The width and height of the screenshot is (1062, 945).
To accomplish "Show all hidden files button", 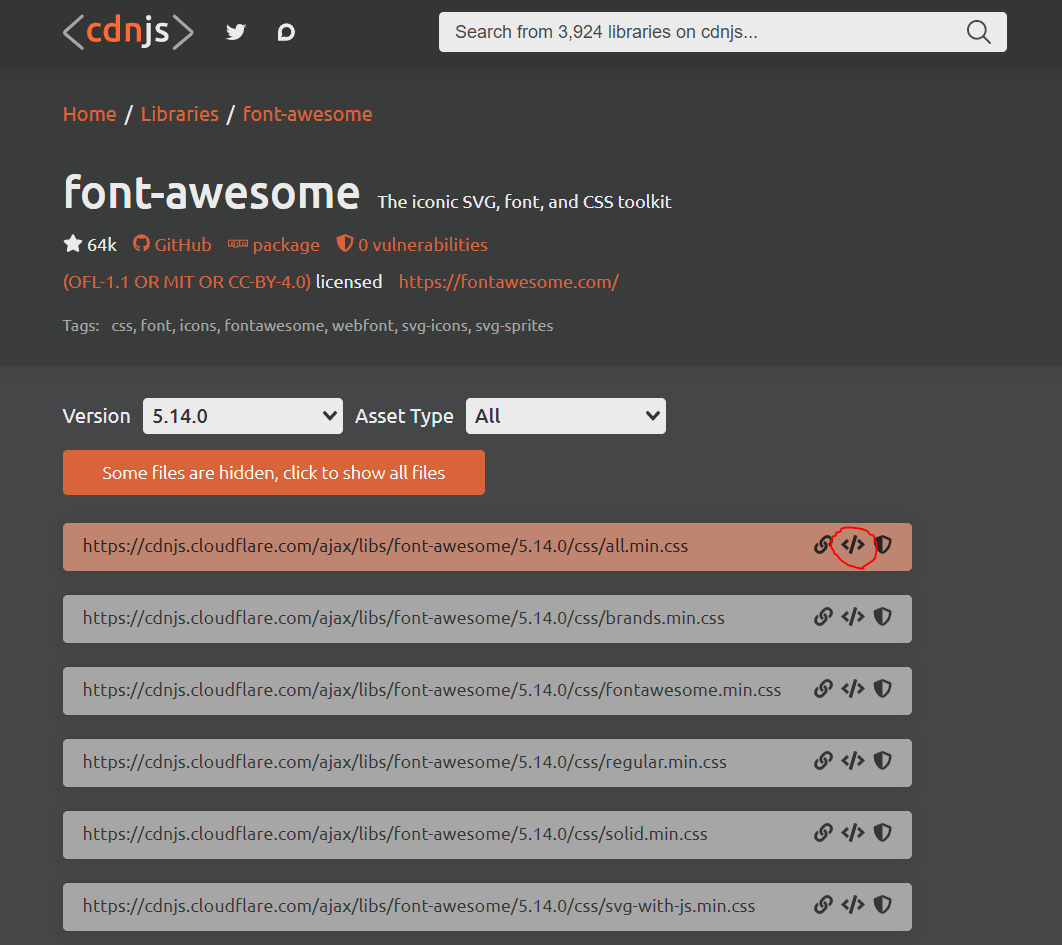I will [x=274, y=473].
